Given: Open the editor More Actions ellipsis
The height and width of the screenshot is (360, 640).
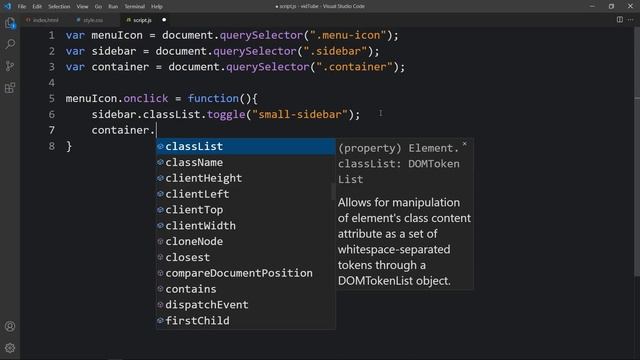Looking at the screenshot, I should 631,20.
